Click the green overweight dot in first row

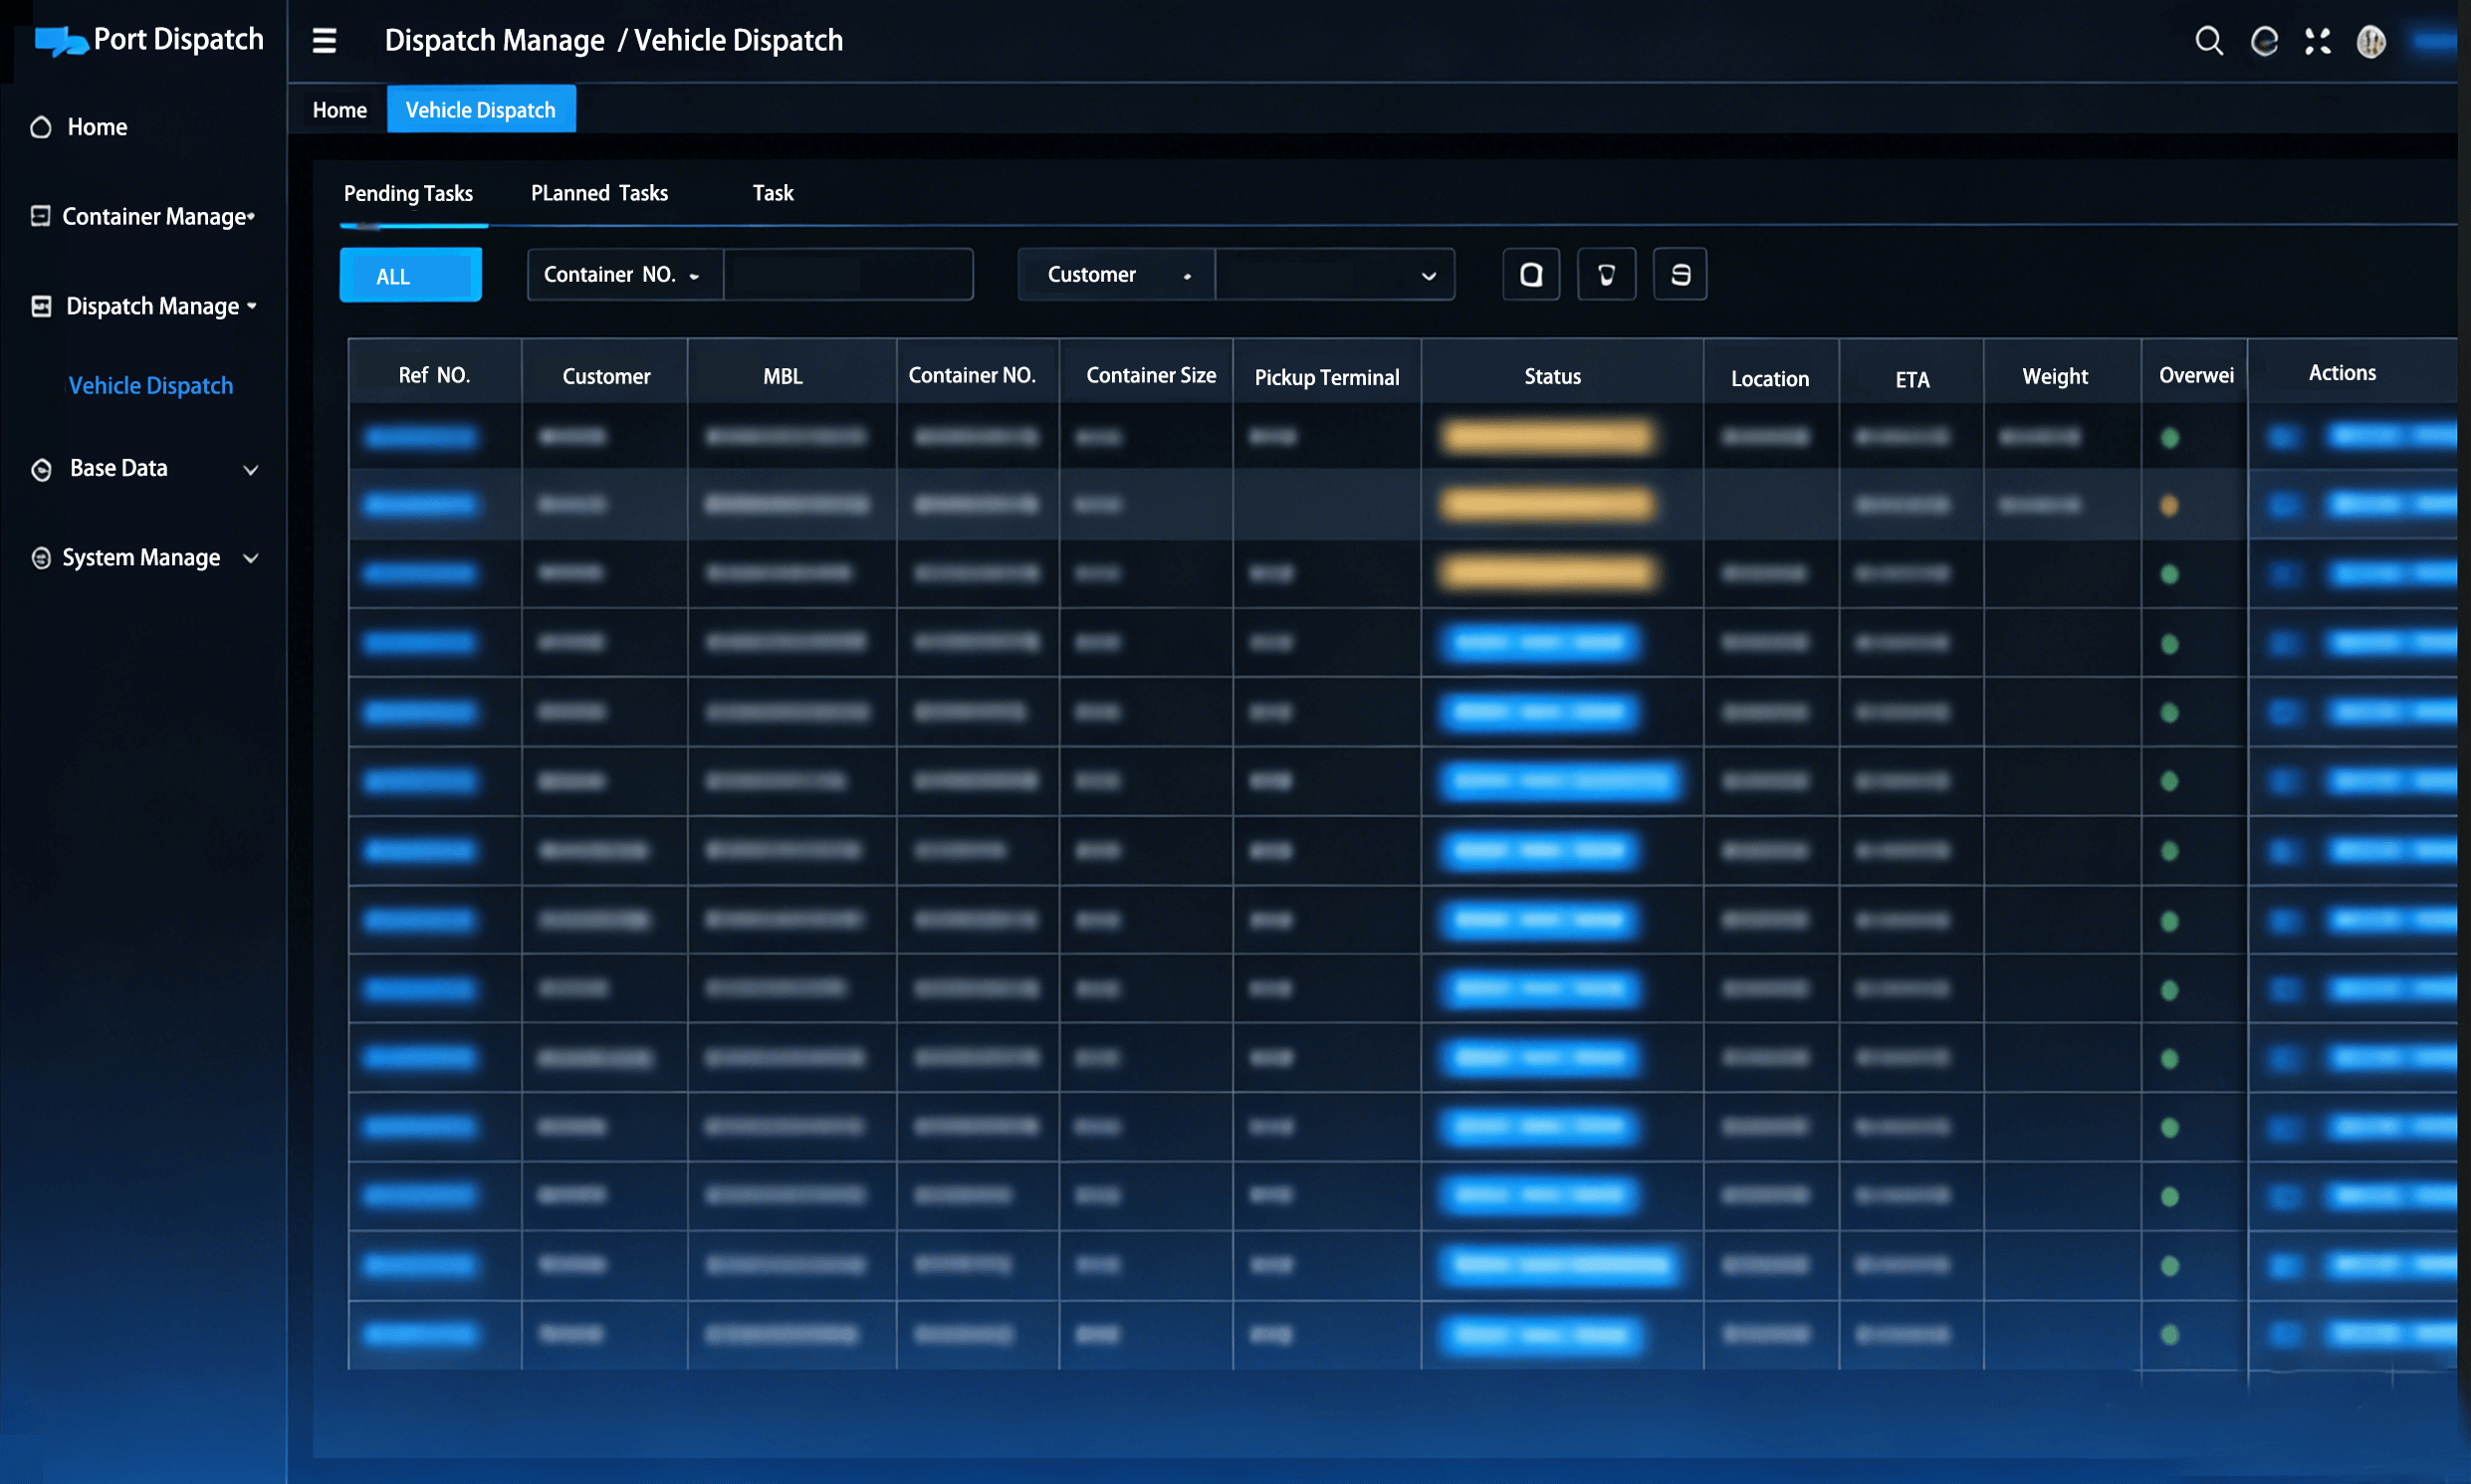coord(2169,438)
